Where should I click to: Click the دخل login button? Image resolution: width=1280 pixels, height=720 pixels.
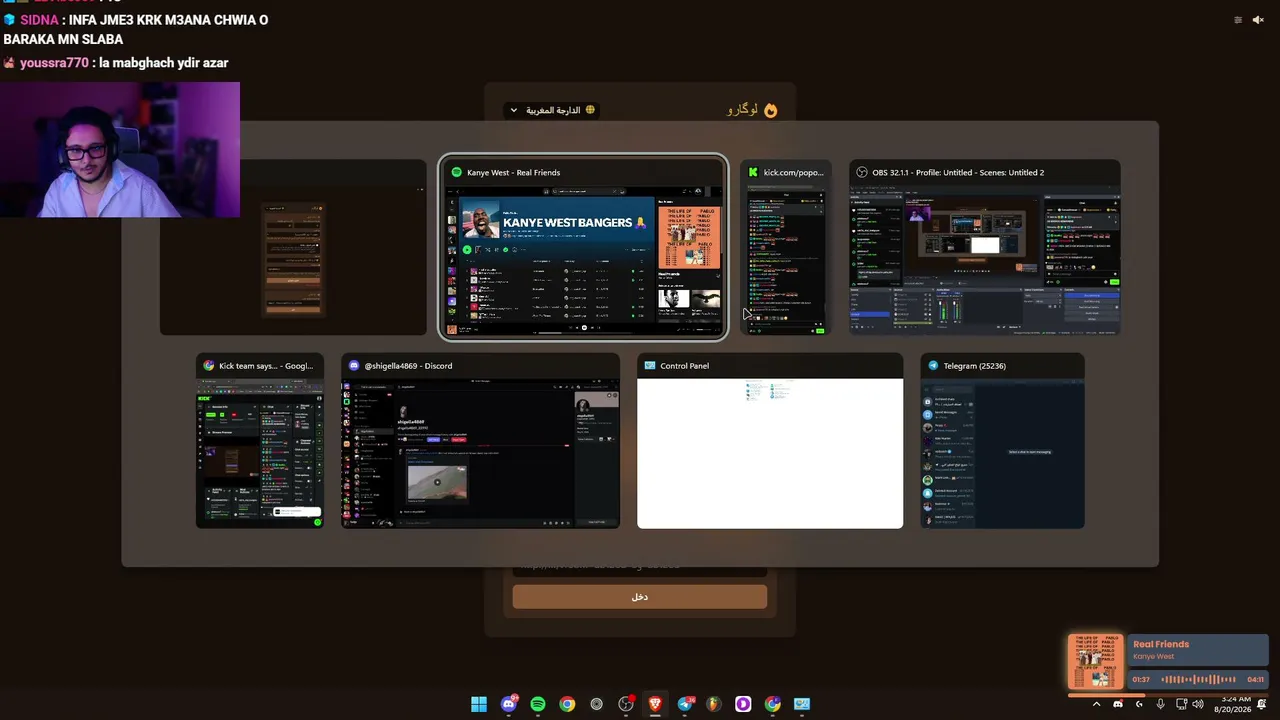640,597
